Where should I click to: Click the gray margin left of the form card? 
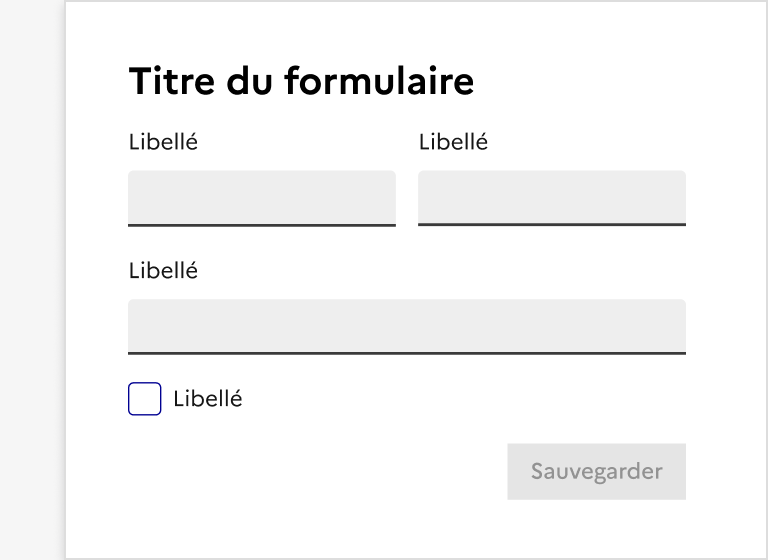32,280
